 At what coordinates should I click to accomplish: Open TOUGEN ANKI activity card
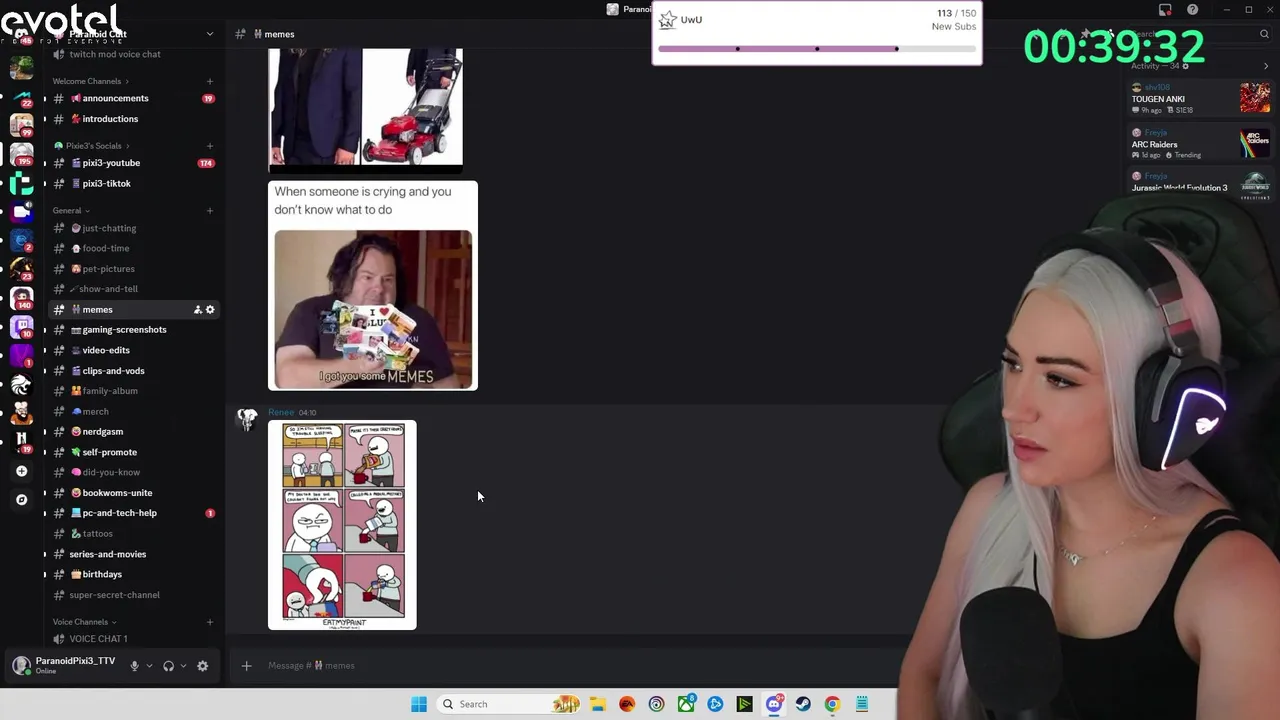coord(1200,99)
